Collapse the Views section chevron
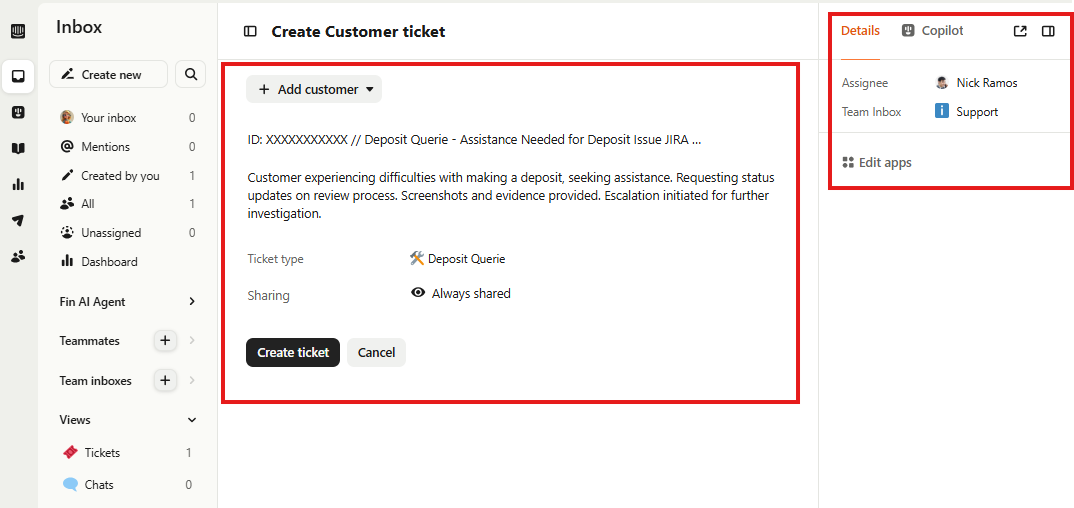Viewport: 1074px width, 508px height. pos(192,420)
